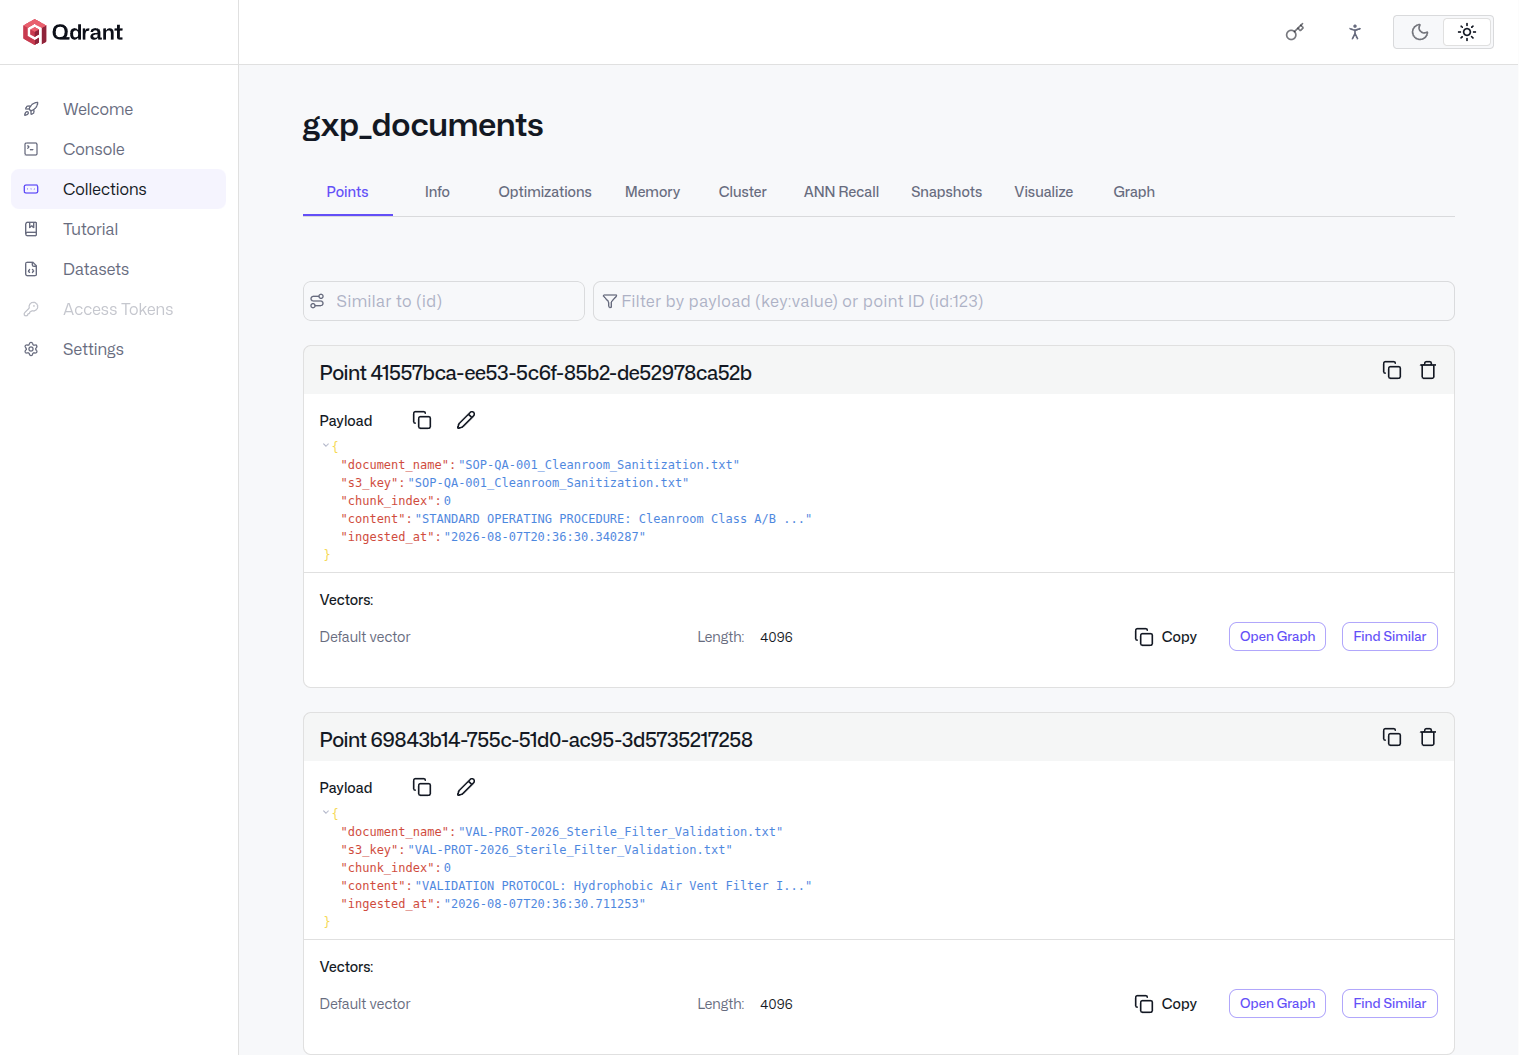
Task: Click the Point 41557bca-ee53 heading
Action: 535,373
